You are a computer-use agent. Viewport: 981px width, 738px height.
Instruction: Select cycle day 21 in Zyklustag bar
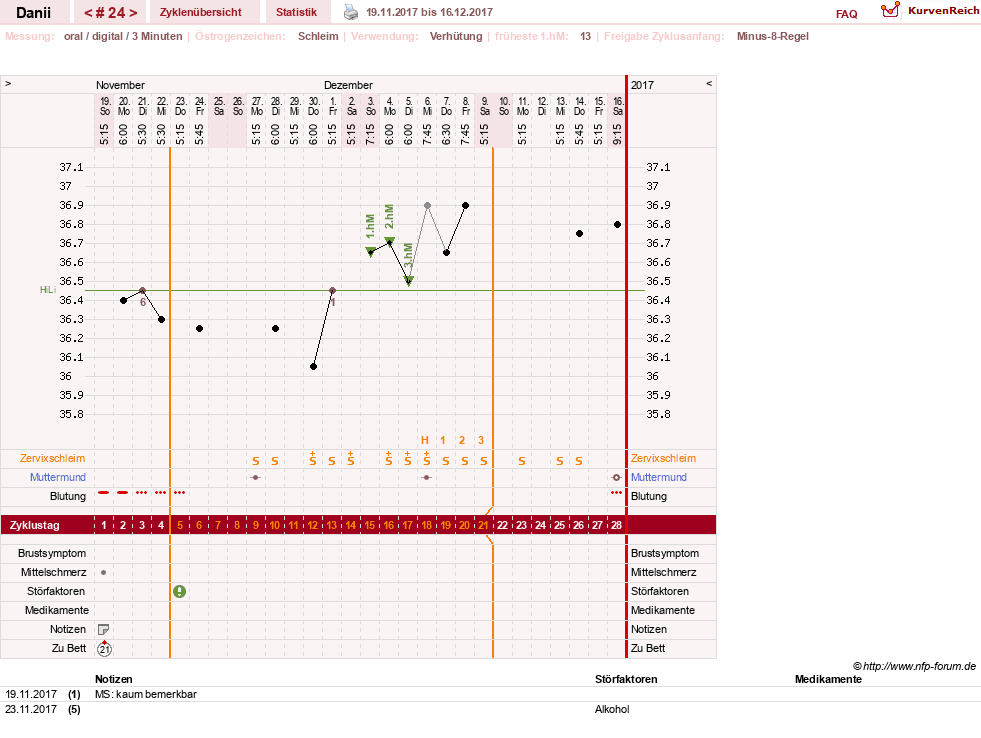483,525
